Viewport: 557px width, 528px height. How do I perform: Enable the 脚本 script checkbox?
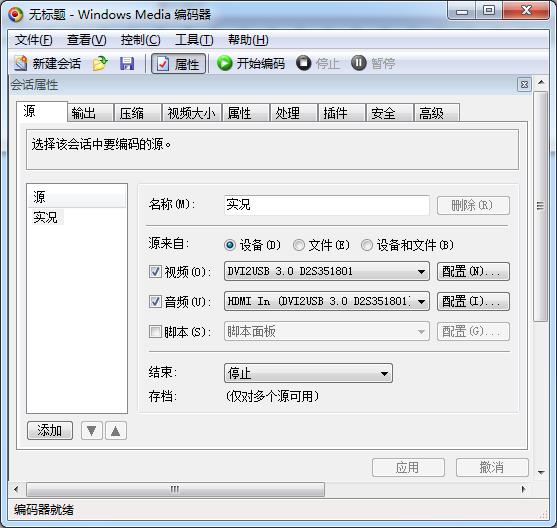[155, 332]
